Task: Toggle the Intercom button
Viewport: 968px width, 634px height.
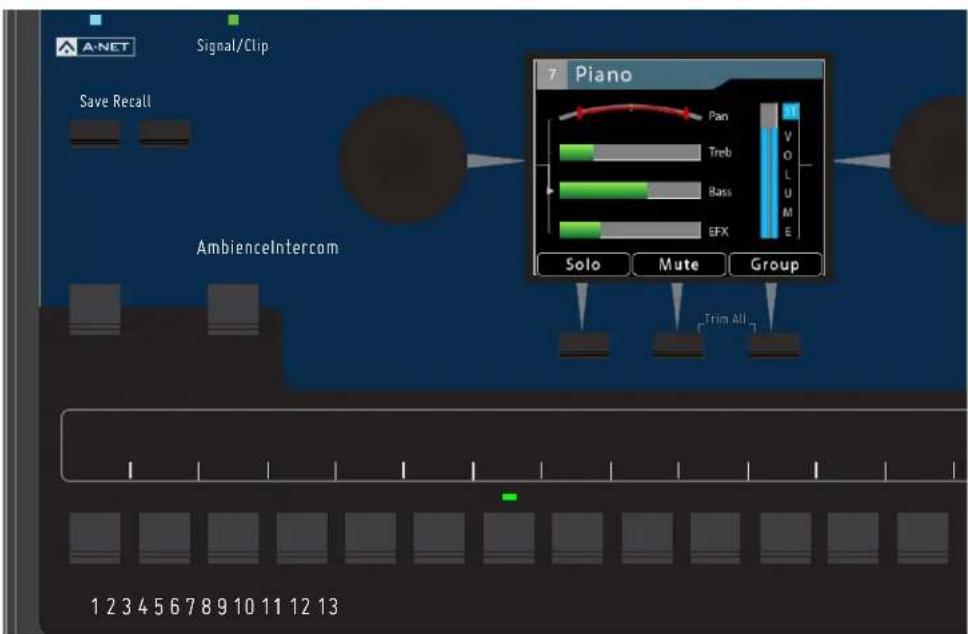Action: [233, 309]
